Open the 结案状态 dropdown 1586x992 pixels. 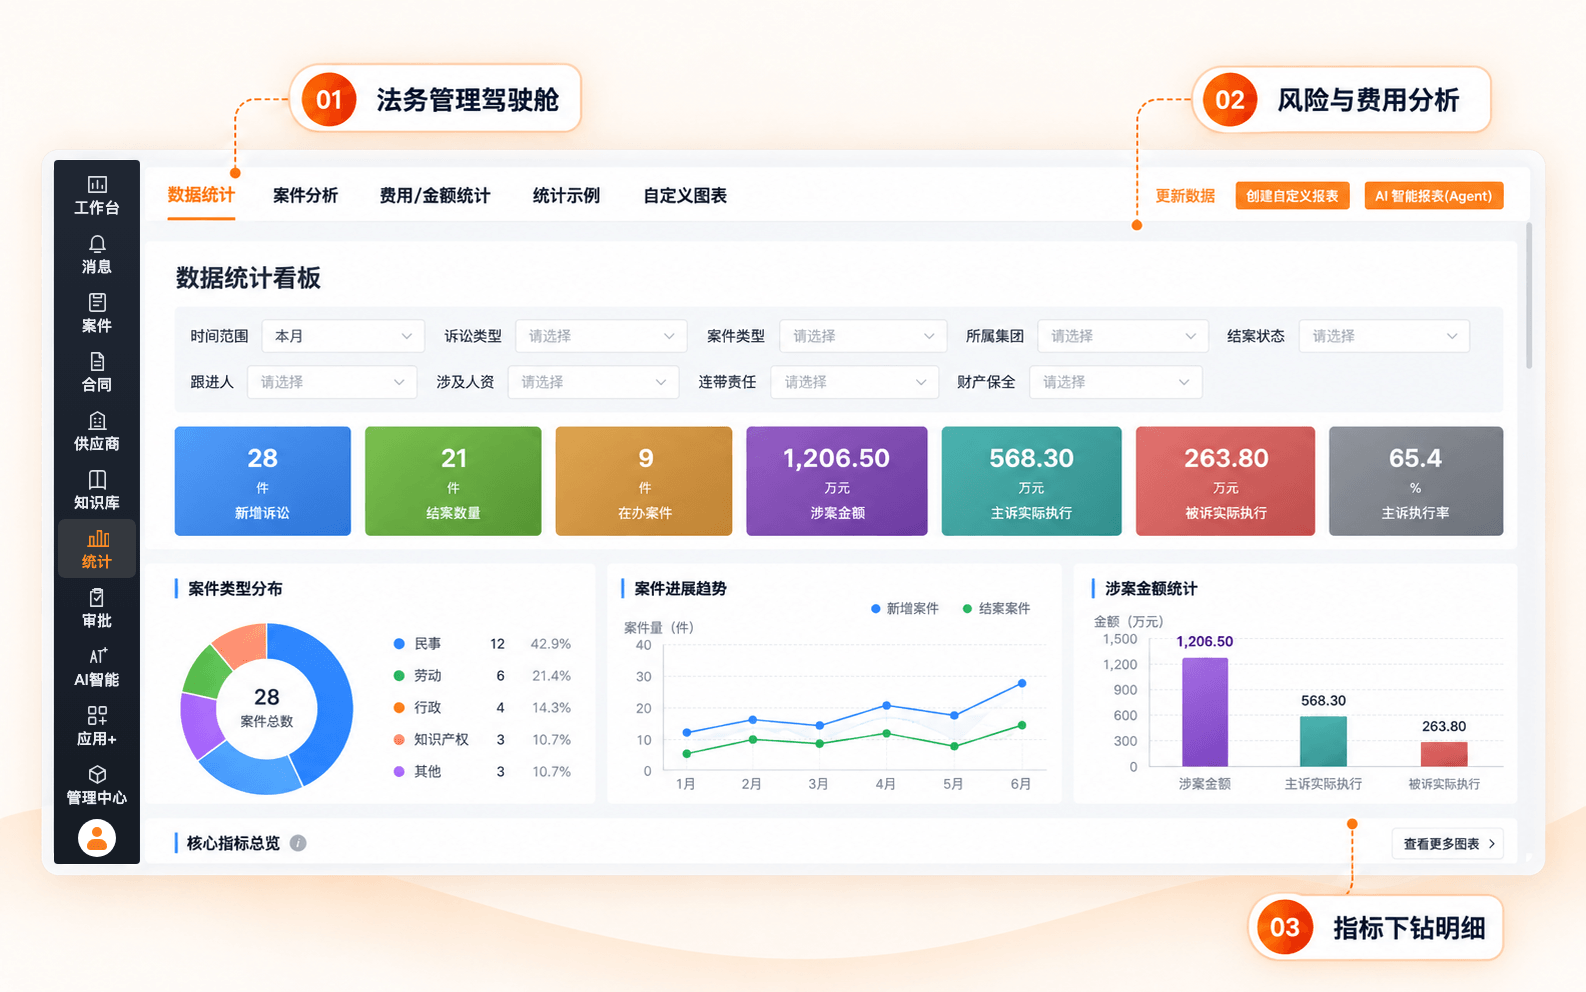click(1384, 336)
